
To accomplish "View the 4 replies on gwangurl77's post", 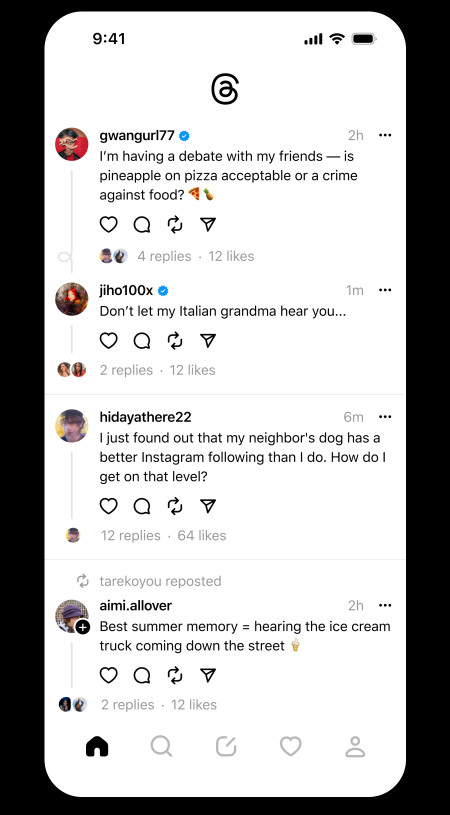I will click(x=164, y=256).
